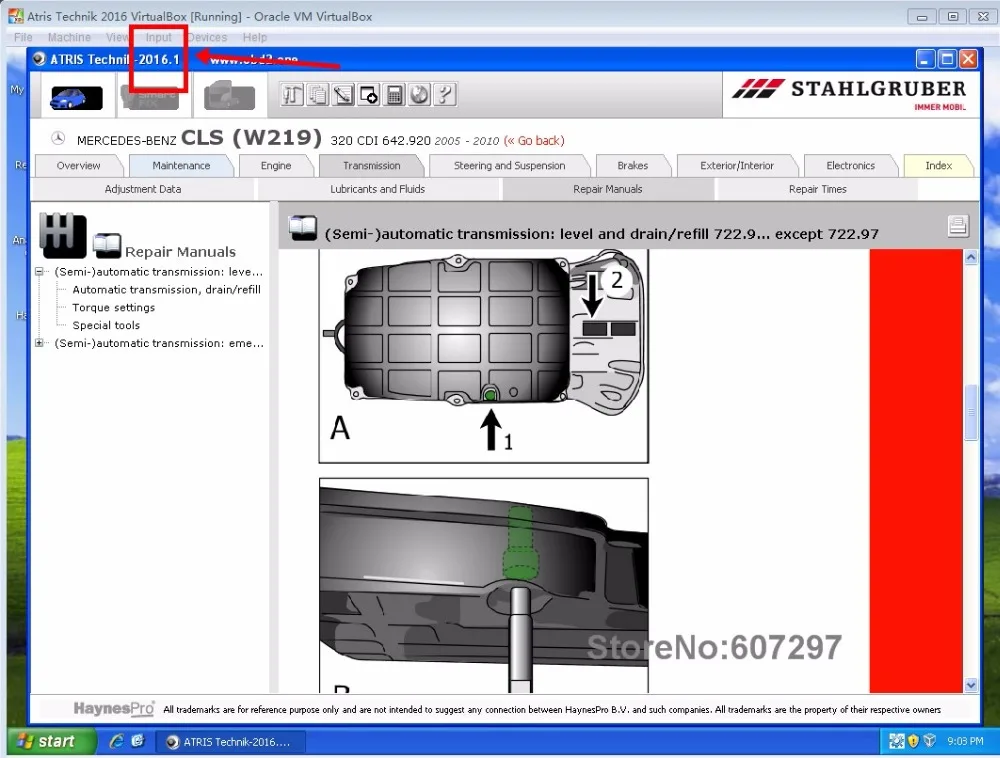This screenshot has height=758, width=1000.
Task: Click scroll down arrow of manual pane
Action: click(x=971, y=685)
